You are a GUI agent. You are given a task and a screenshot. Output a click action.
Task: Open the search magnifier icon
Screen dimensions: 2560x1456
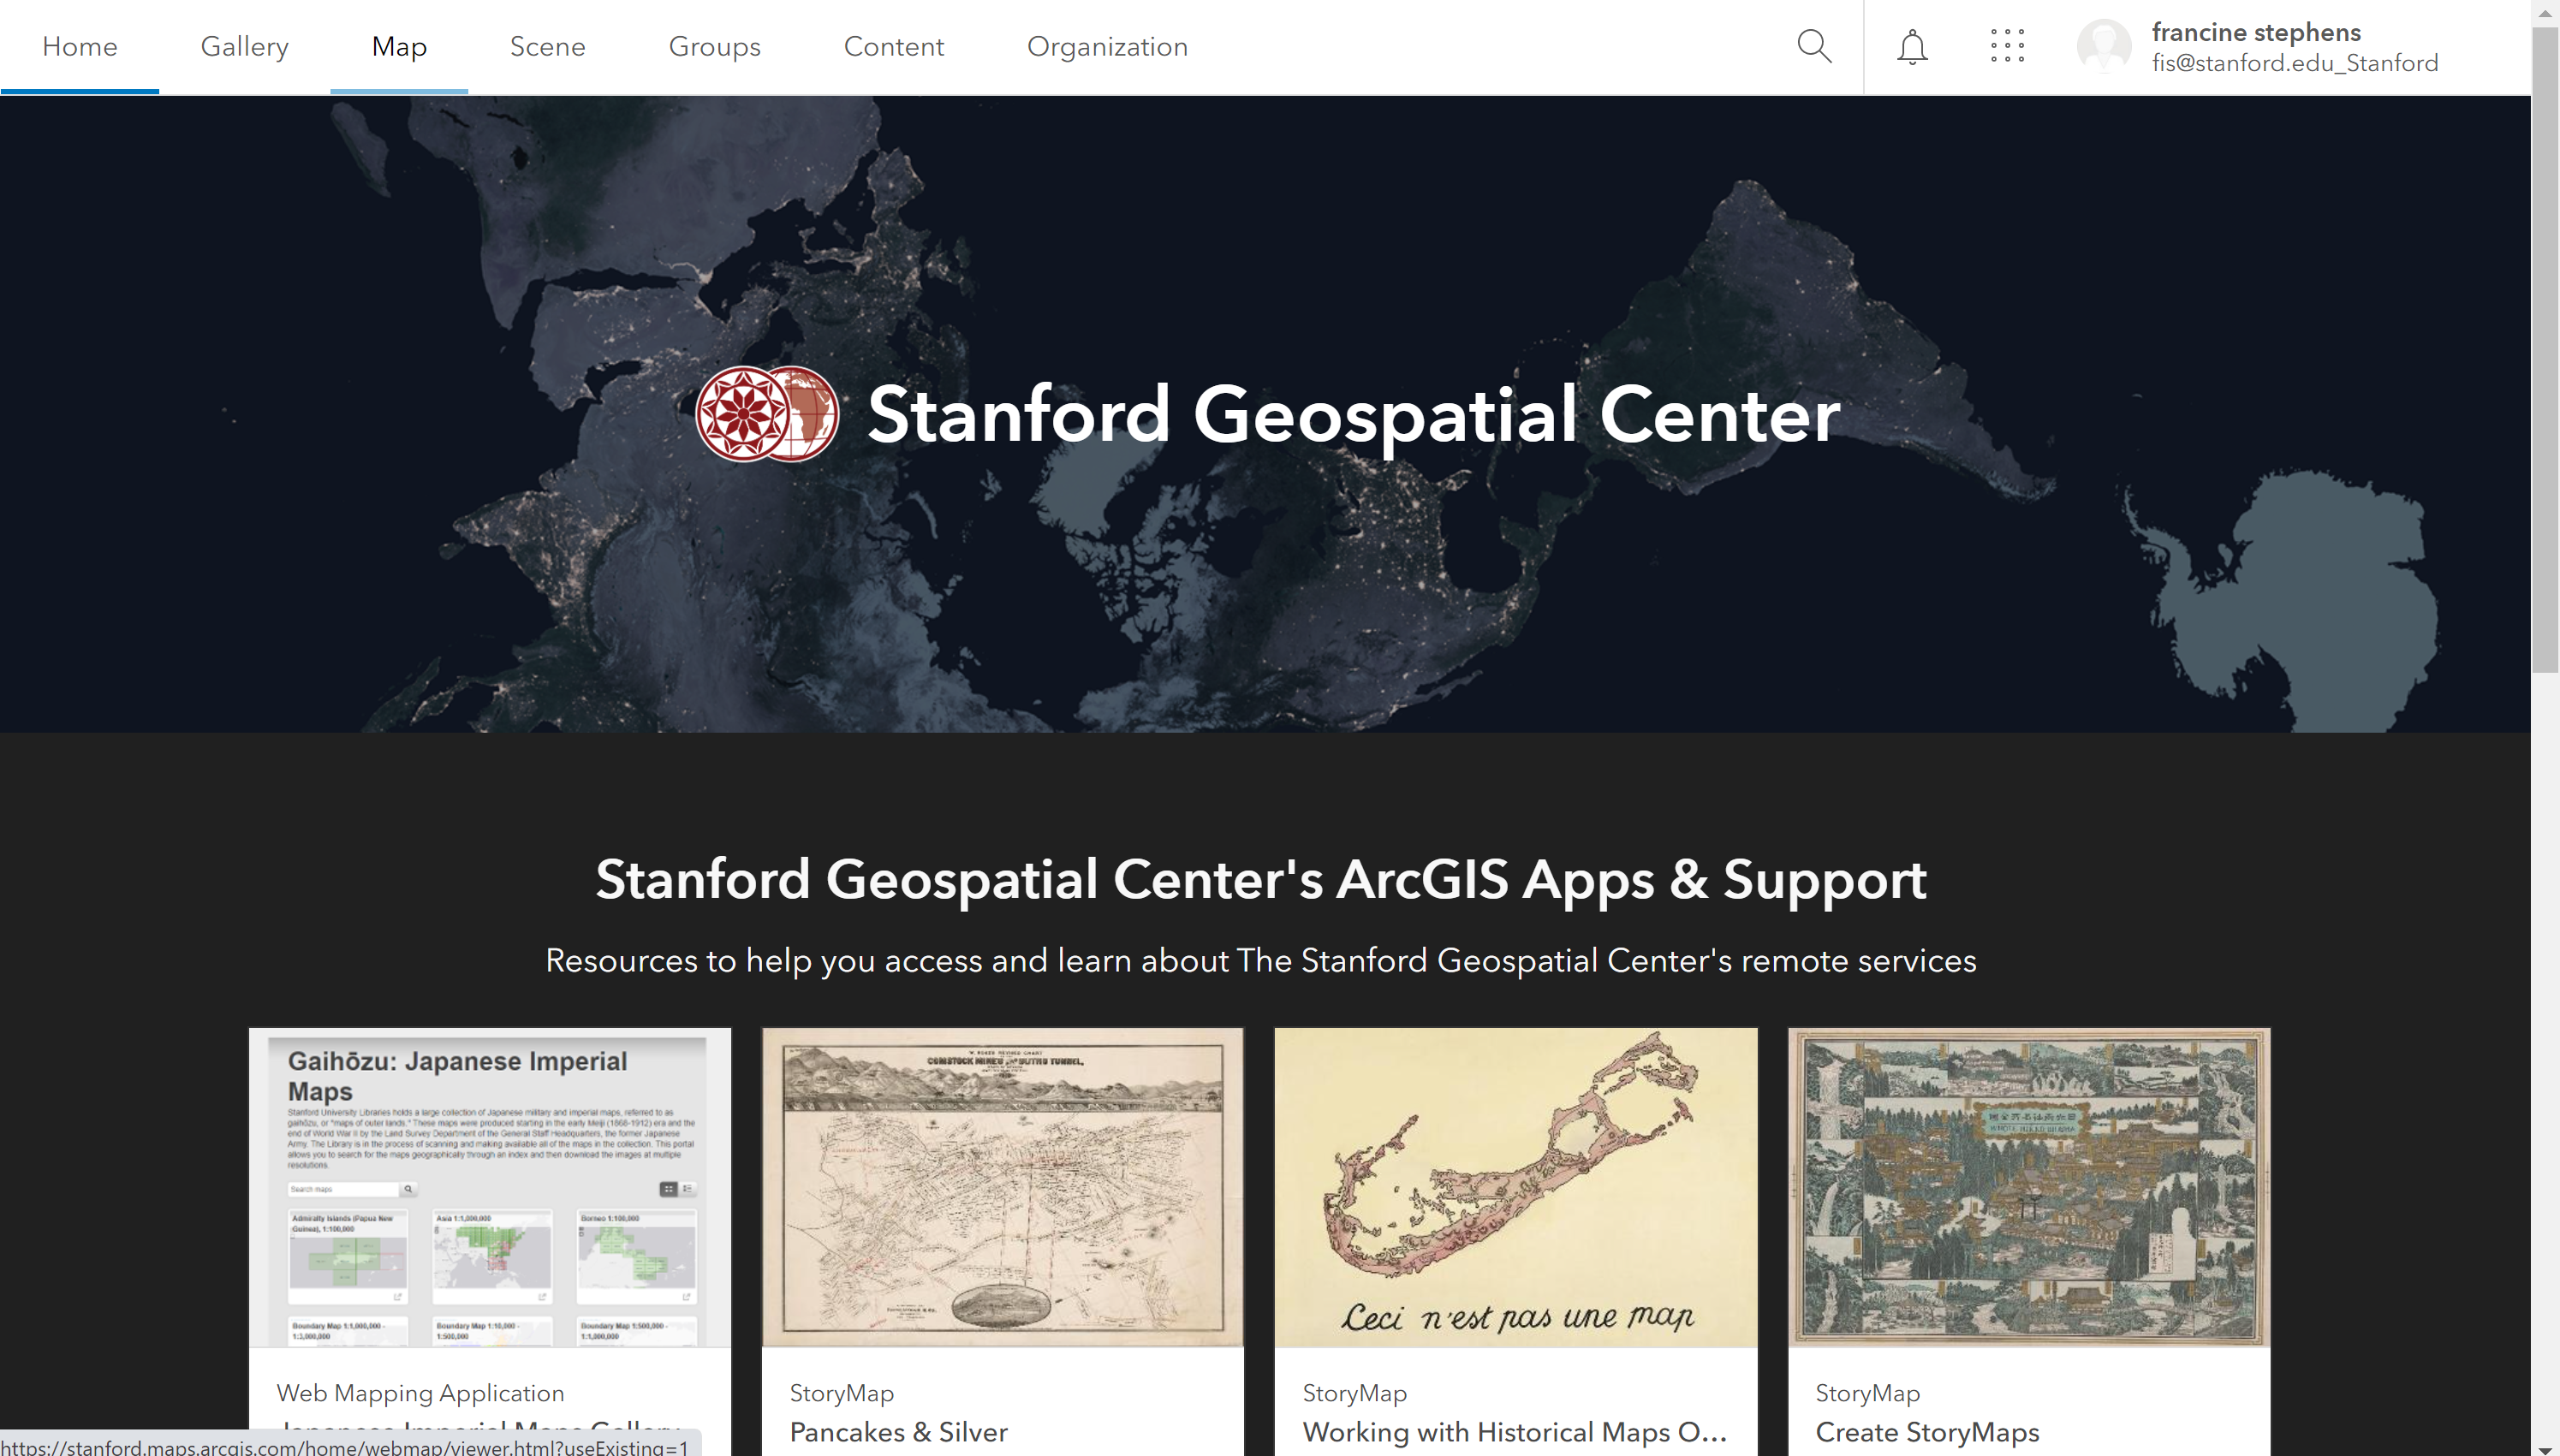coord(1814,46)
